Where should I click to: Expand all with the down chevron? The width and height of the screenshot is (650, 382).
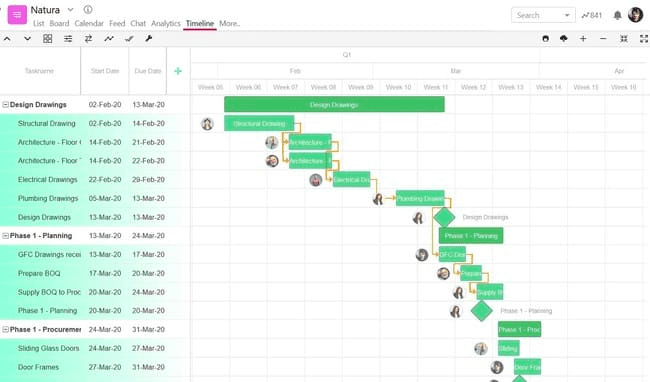pyautogui.click(x=27, y=39)
